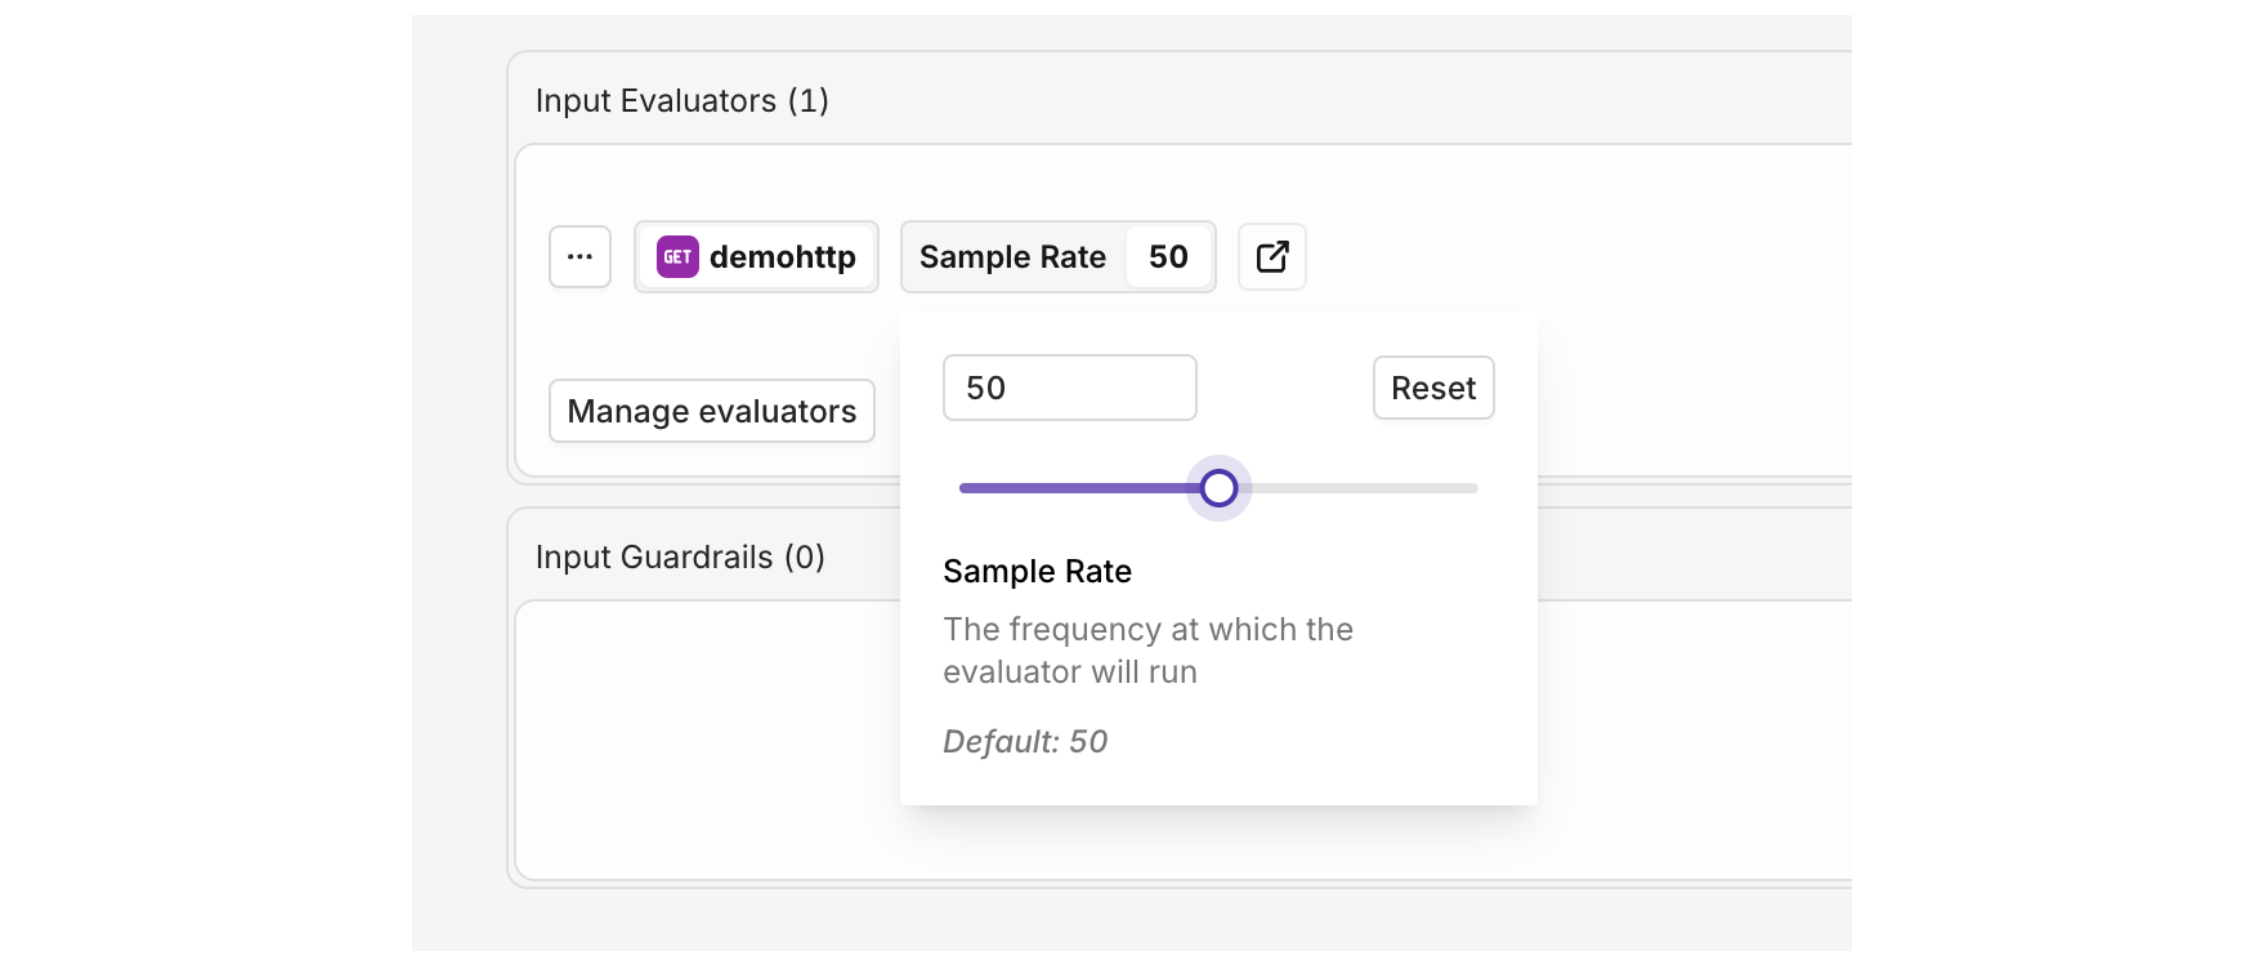This screenshot has height=960, width=2258.
Task: Focus the sample rate number input field
Action: pyautogui.click(x=1069, y=388)
